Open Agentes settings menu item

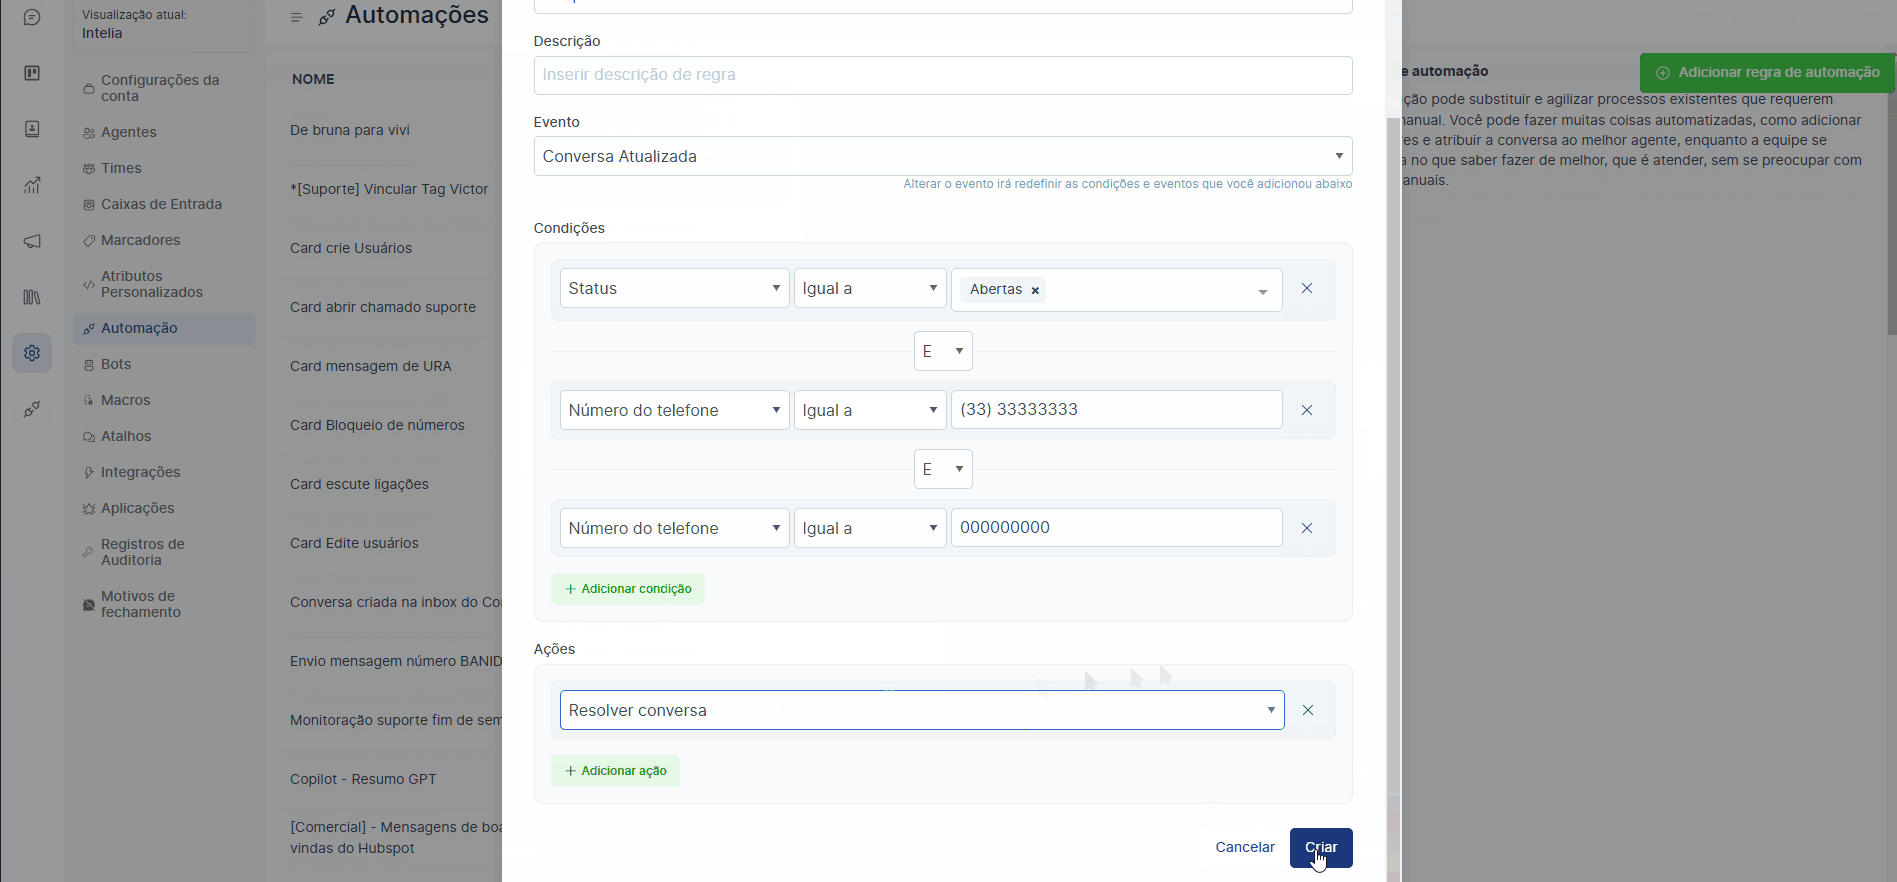coord(129,132)
